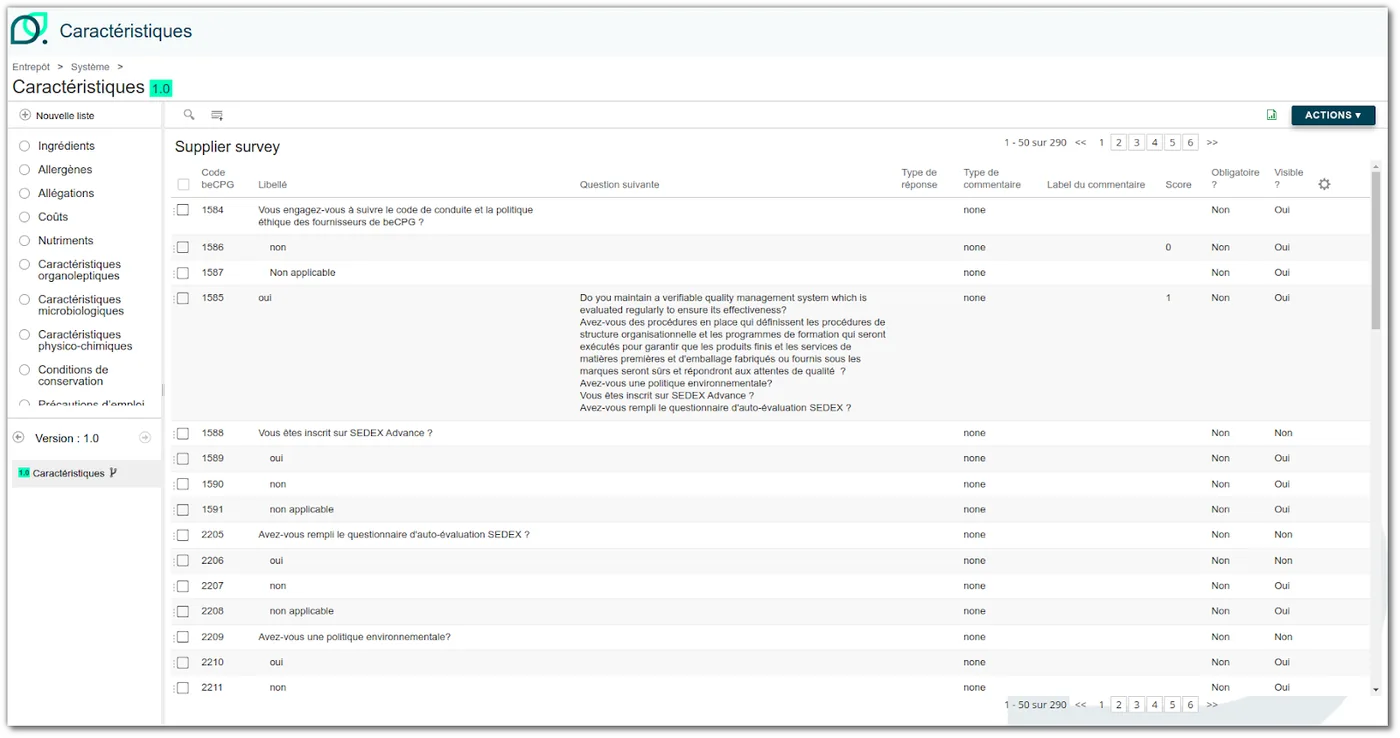Select the Nutriments list
Viewport: 1400px width, 738px height.
pyautogui.click(x=66, y=241)
